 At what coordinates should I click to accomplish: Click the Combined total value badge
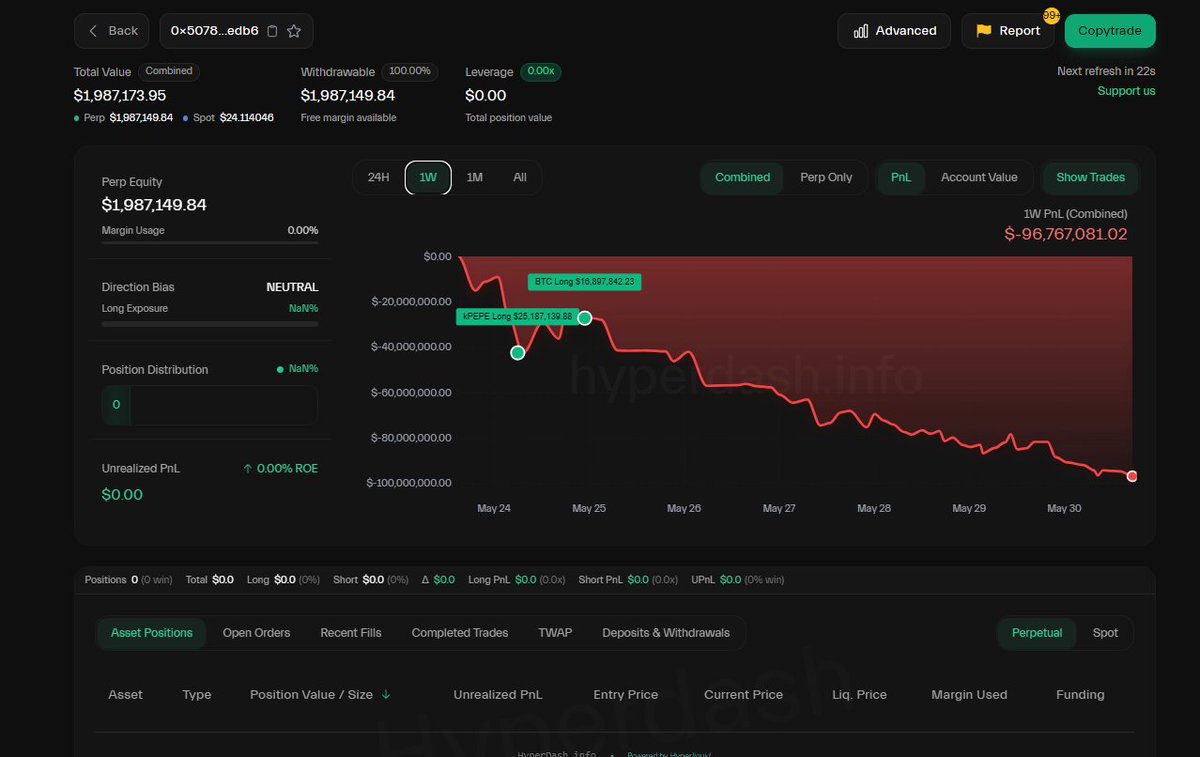pos(169,71)
